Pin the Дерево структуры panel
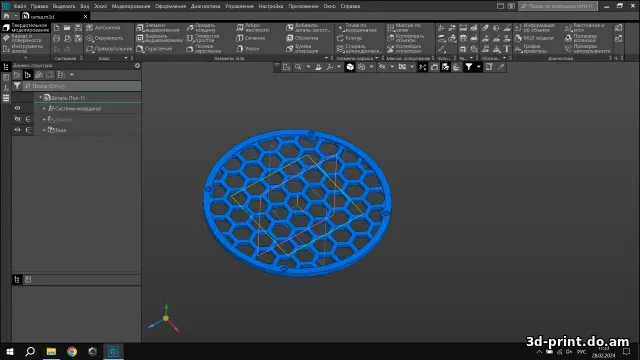This screenshot has height=360, width=640. 138,65
